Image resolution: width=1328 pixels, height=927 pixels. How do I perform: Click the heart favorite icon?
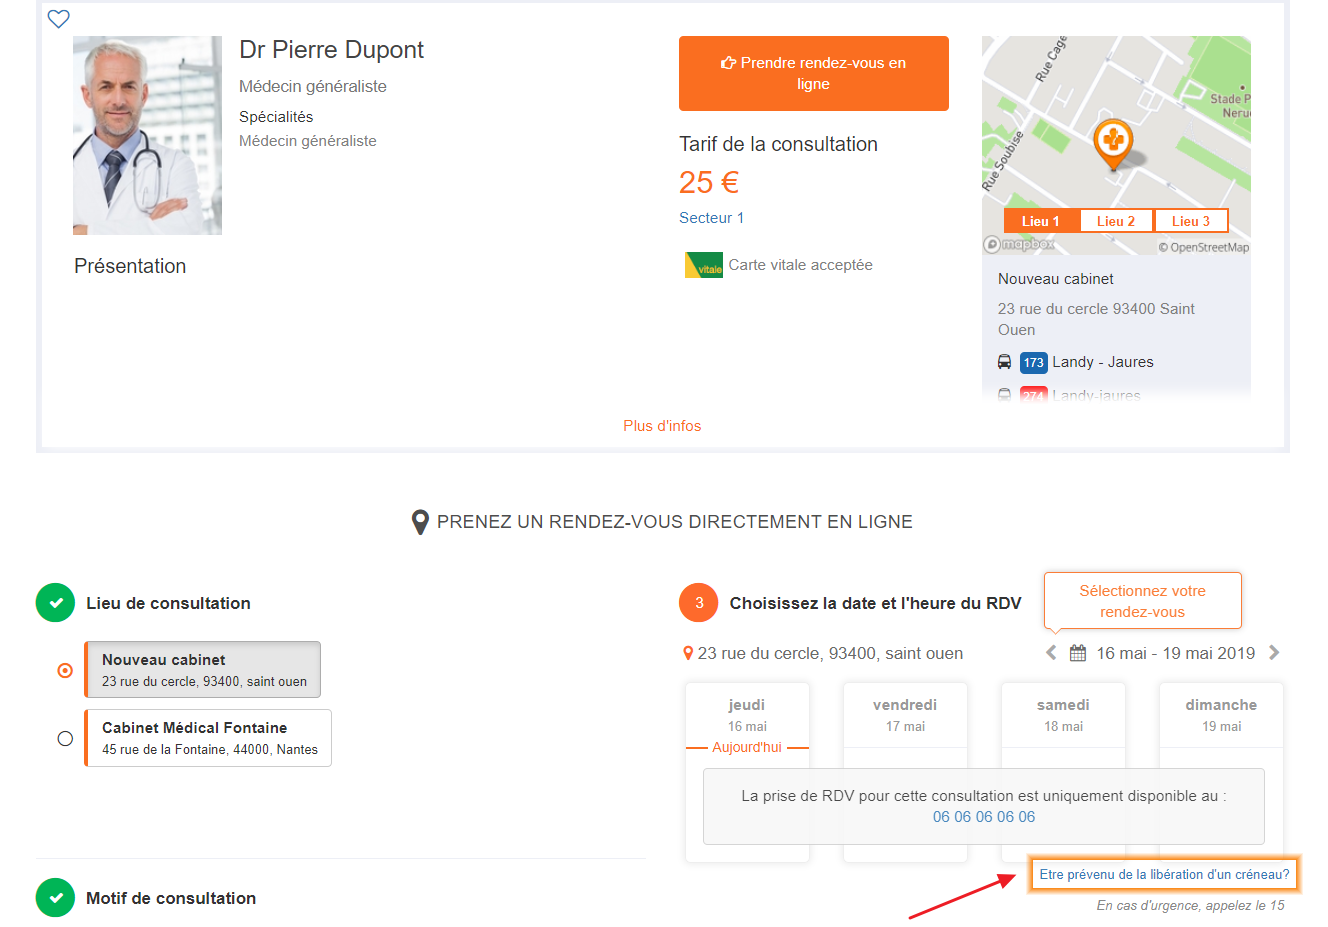pyautogui.click(x=59, y=19)
